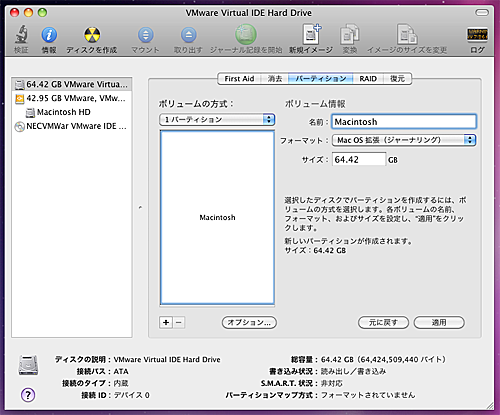Viewport: 500px width, 415px height.
Task: Select the Macintosh partition block in layout
Action: [217, 217]
